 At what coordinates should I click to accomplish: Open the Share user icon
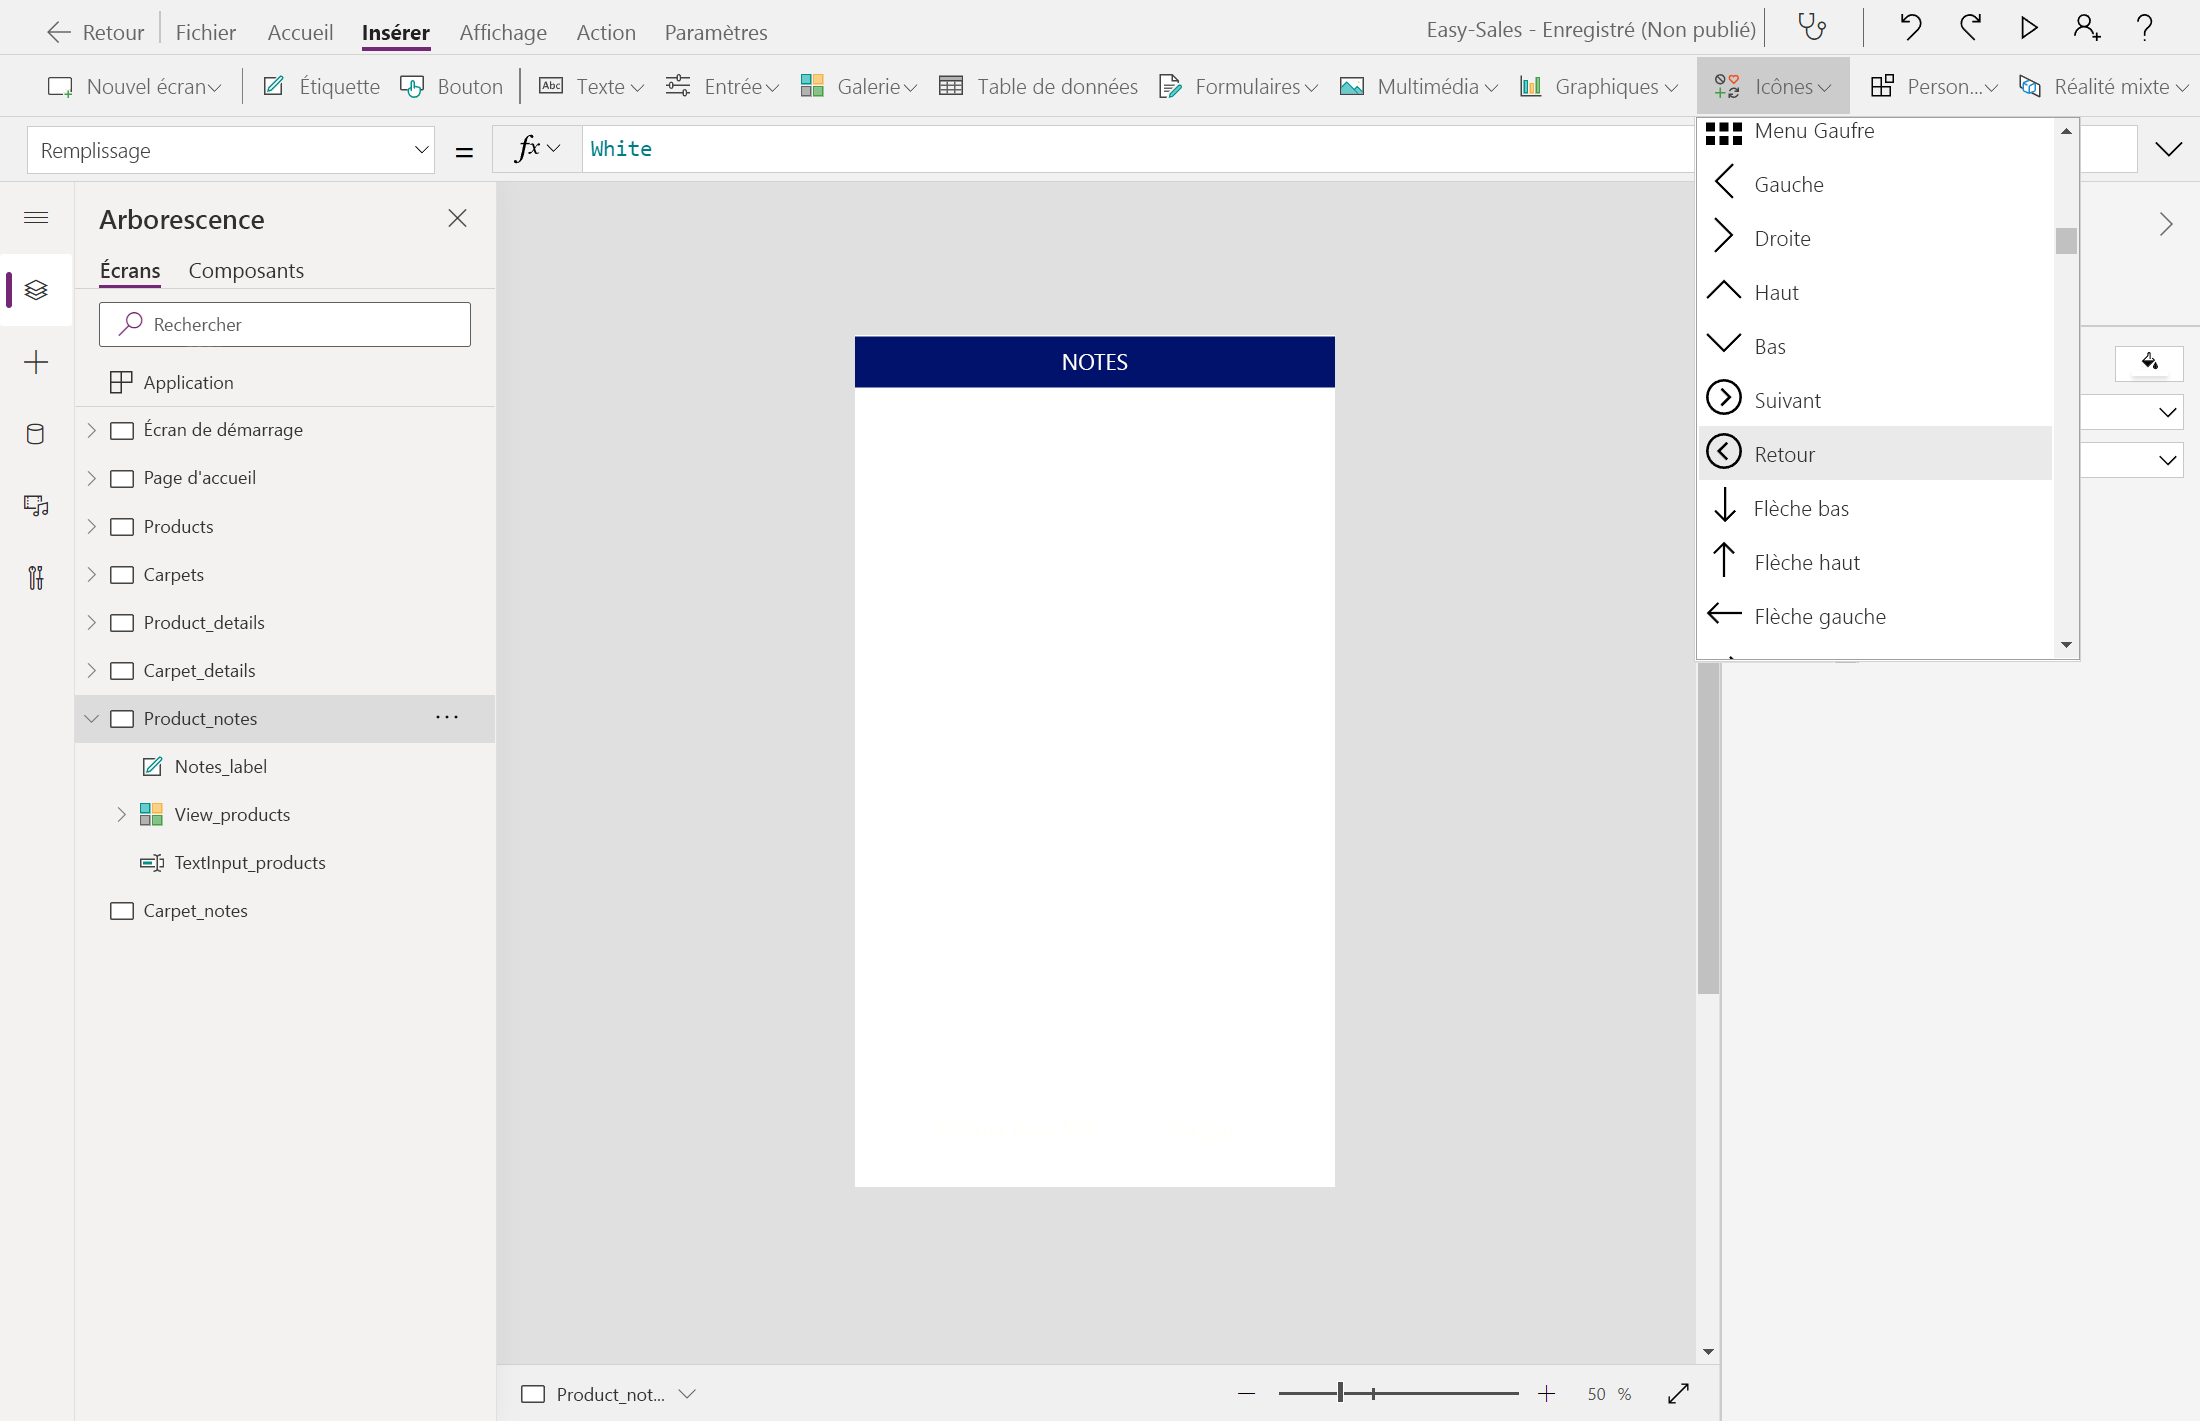click(x=2086, y=27)
